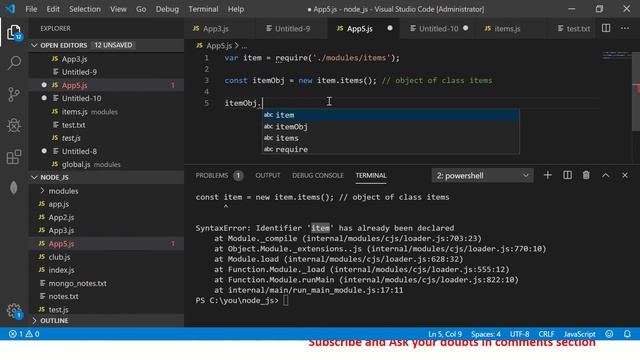The width and height of the screenshot is (640, 360).
Task: Open notifications bell in status bar
Action: click(x=627, y=334)
